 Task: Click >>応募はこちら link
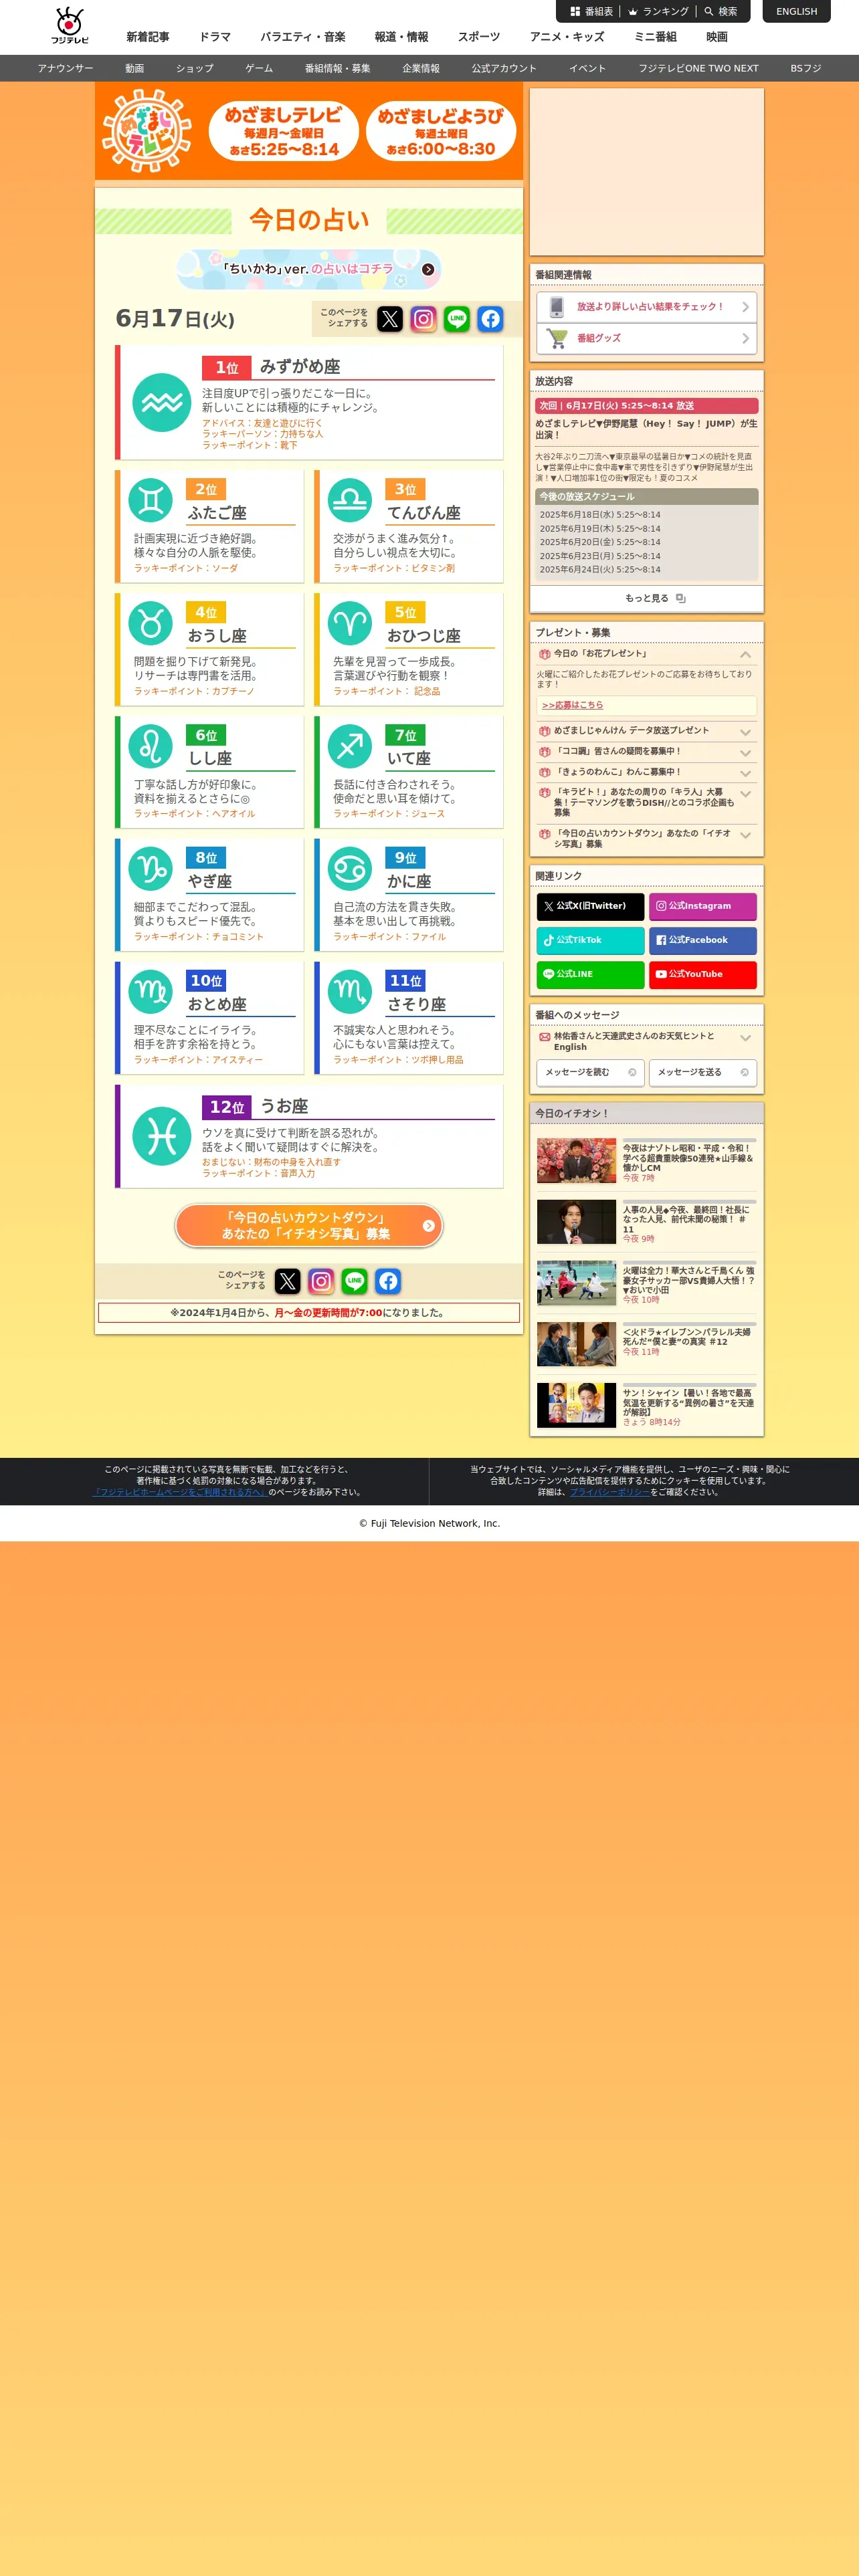click(572, 705)
